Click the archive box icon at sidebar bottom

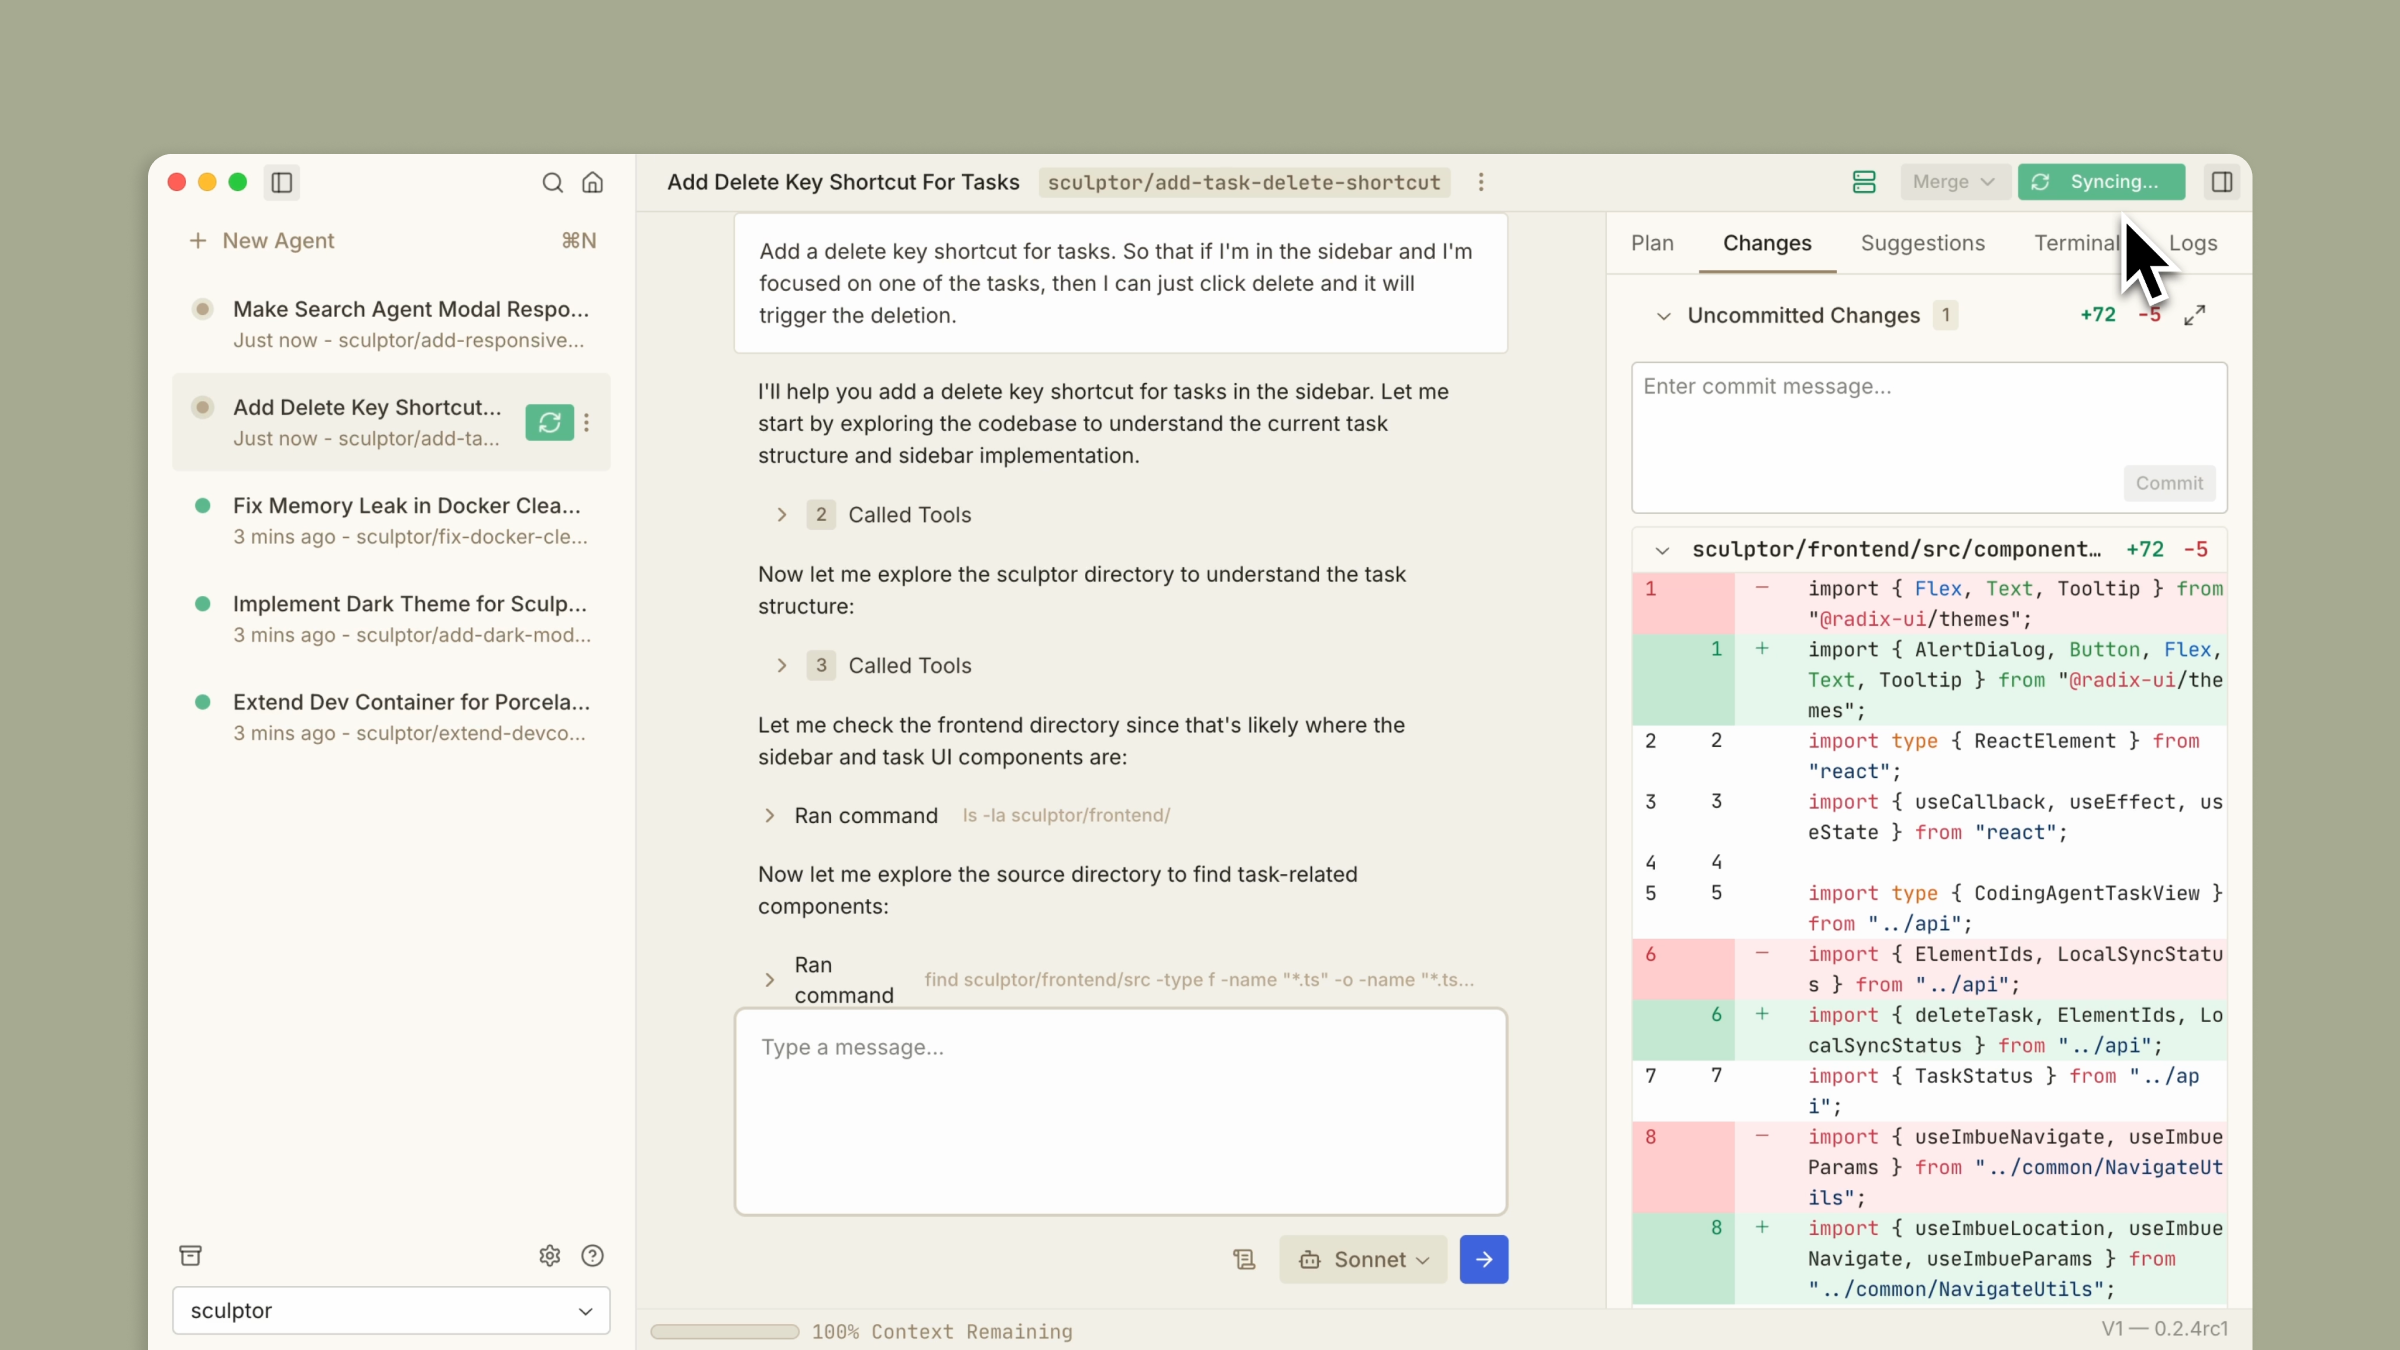[x=190, y=1255]
